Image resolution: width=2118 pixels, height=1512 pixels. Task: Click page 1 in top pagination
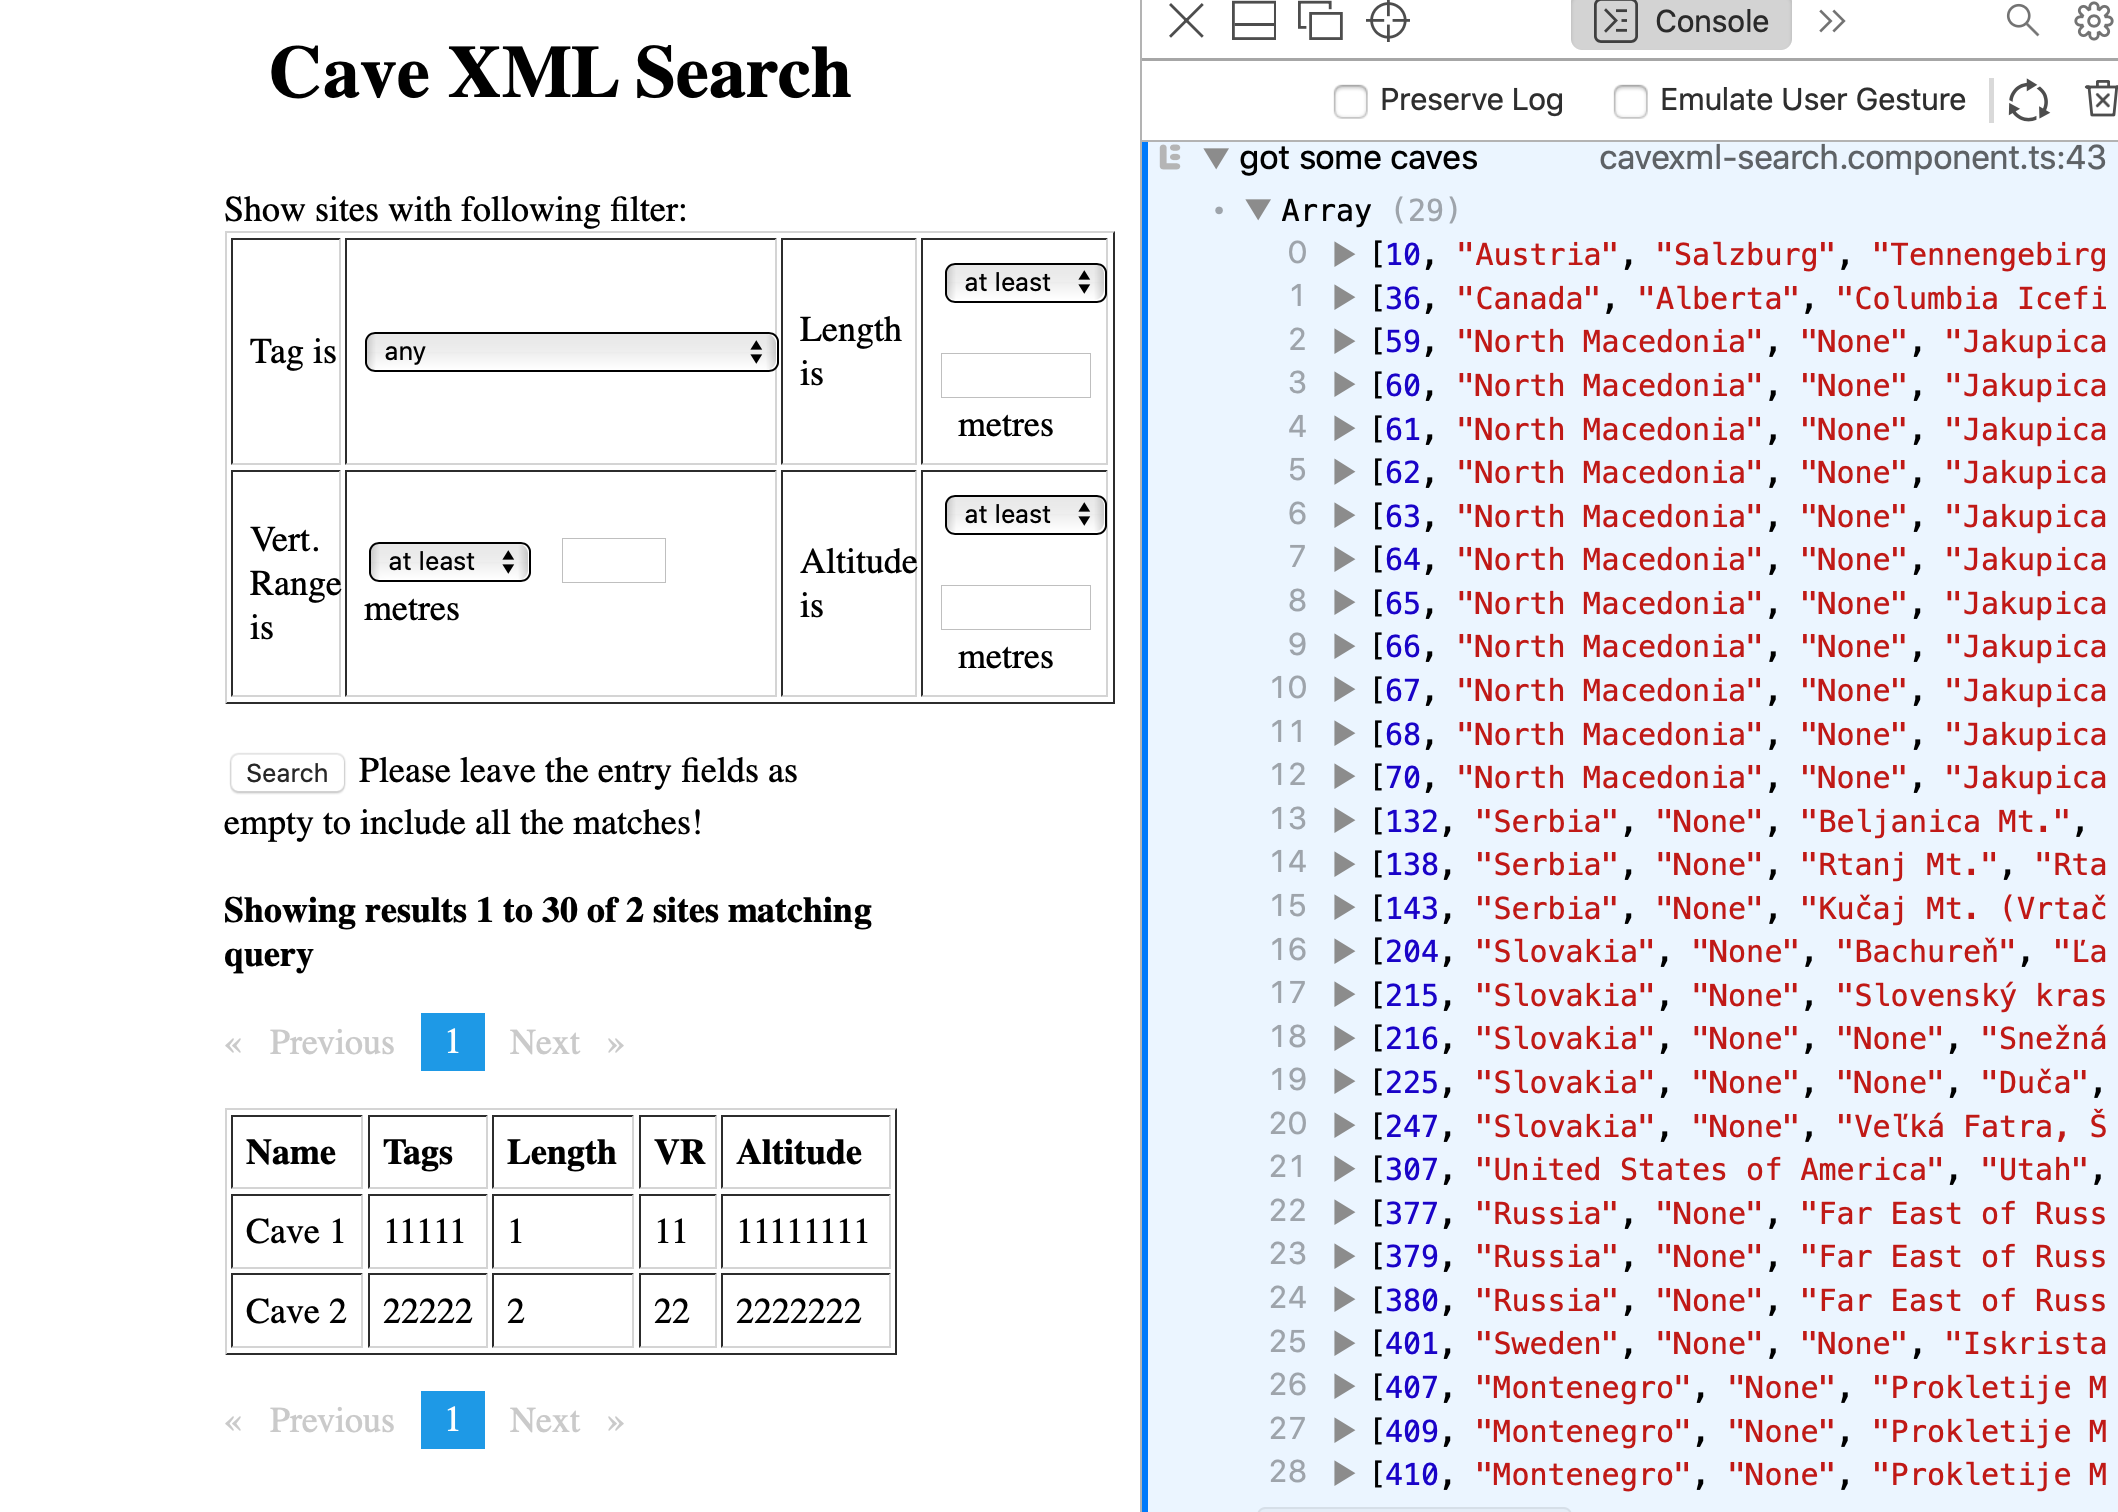[452, 1042]
